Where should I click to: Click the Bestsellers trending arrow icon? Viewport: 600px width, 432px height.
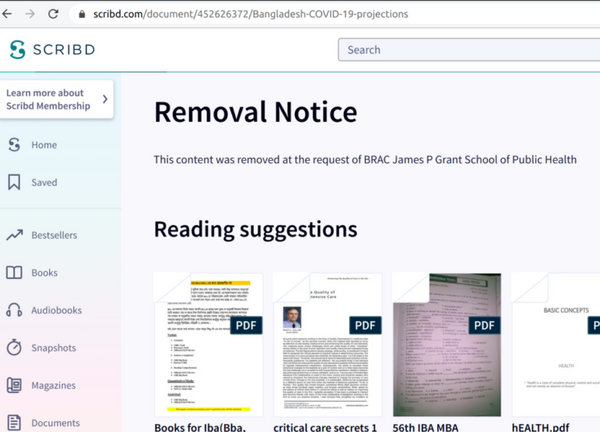[x=15, y=235]
